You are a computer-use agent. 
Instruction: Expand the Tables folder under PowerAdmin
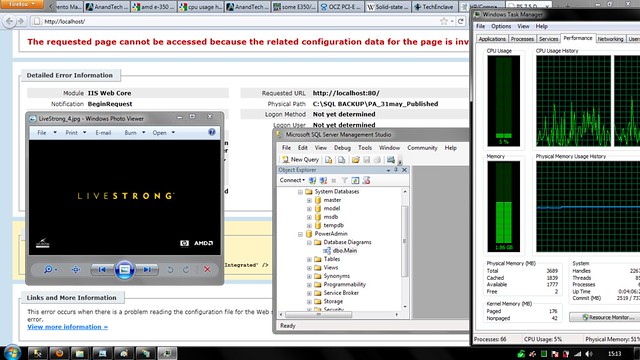[309, 259]
